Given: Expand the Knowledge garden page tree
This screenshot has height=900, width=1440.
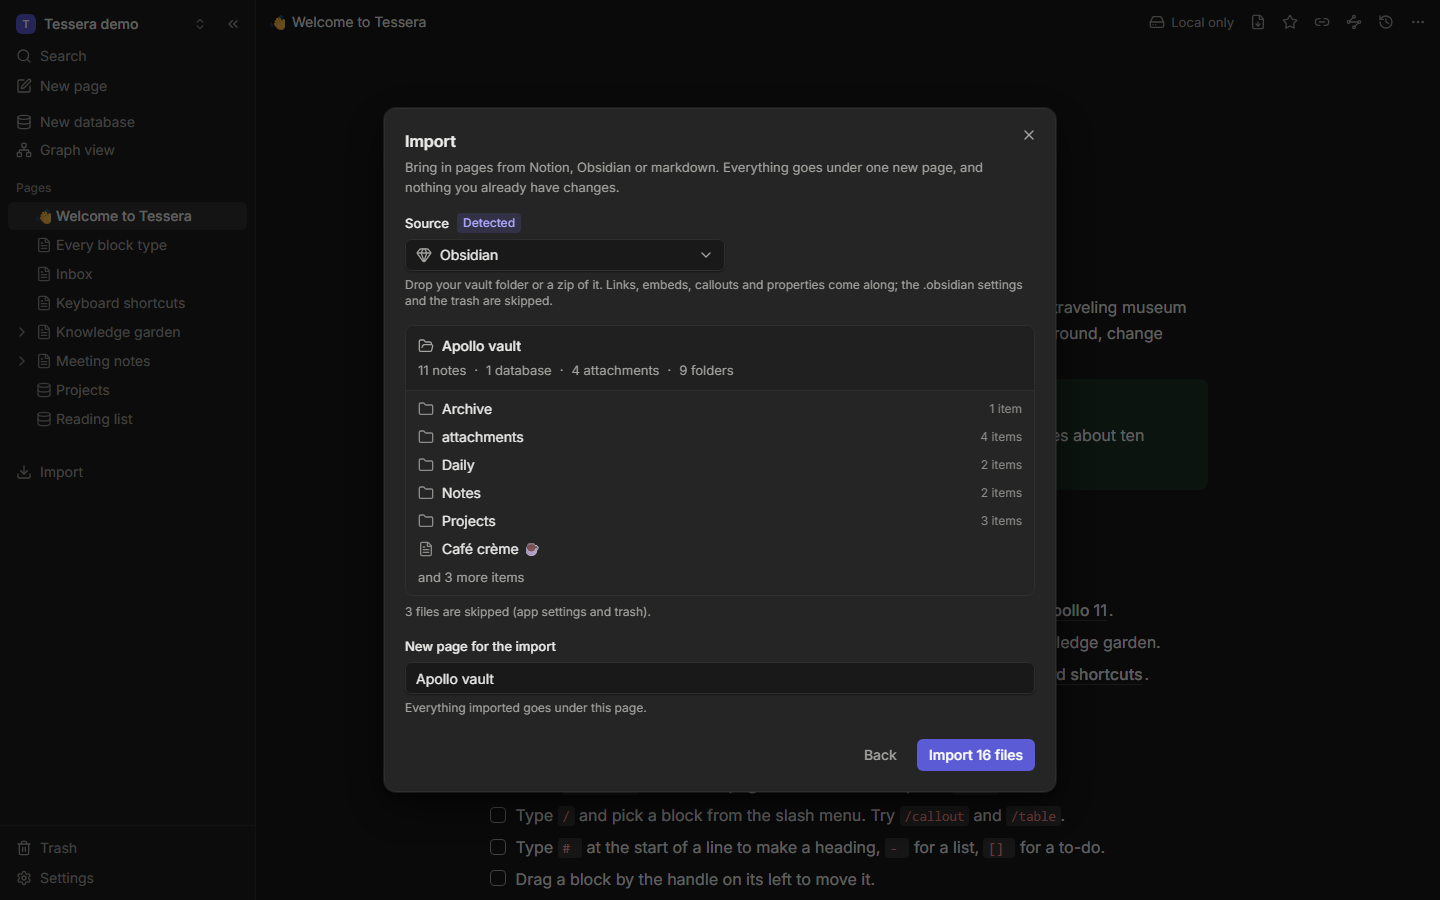Looking at the screenshot, I should click(22, 332).
